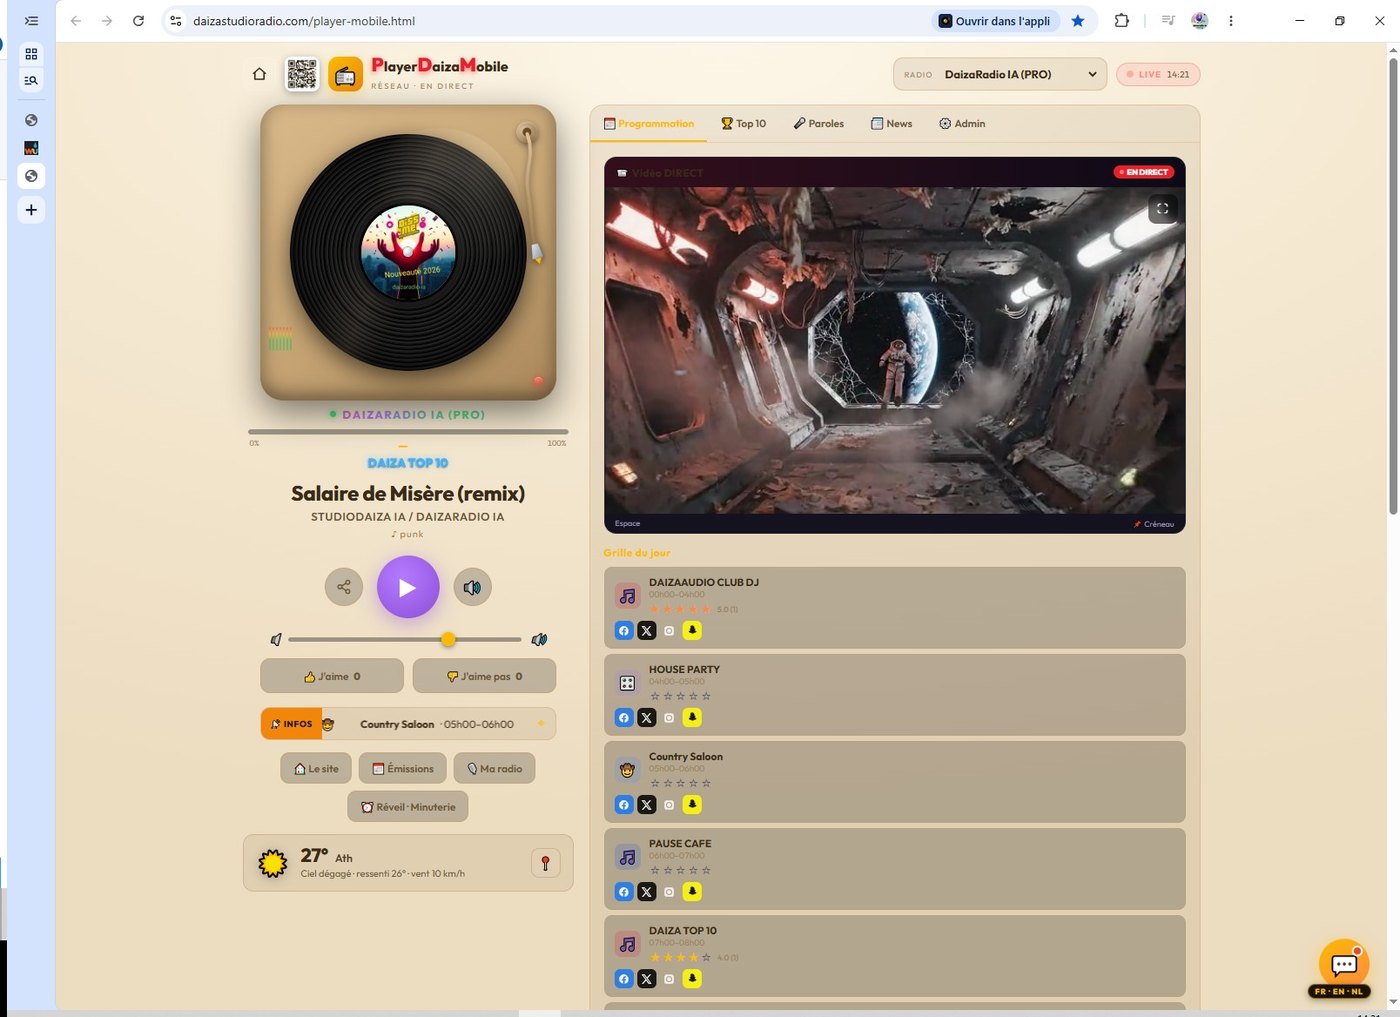Screen dimensions: 1400x1017
Task: Share DAIZA TOP 10 show on Facebook
Action: 624,978
